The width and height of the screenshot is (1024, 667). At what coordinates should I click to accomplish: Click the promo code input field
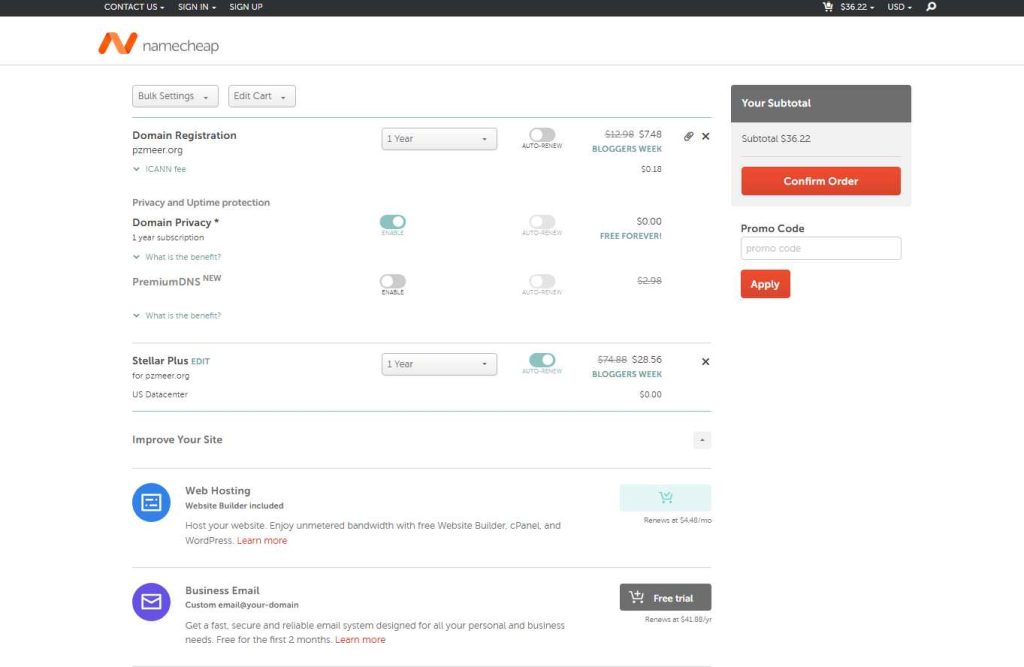click(820, 248)
